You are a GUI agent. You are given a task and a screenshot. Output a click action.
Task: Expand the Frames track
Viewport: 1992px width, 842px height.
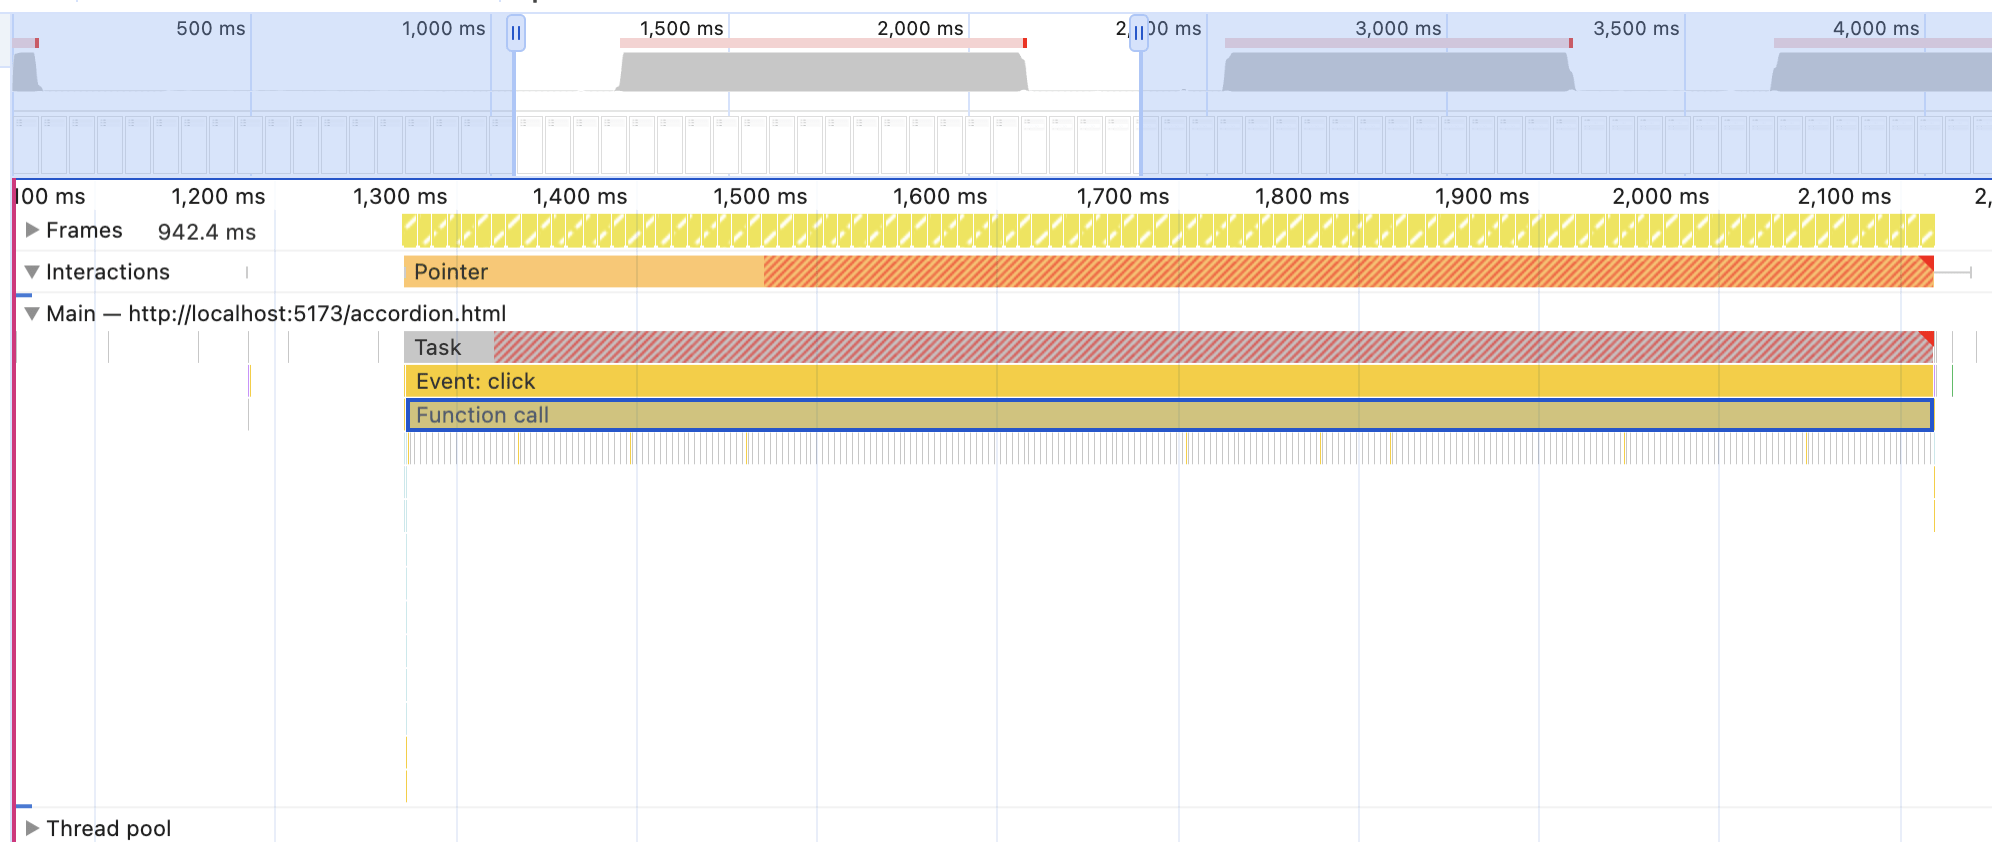click(32, 230)
